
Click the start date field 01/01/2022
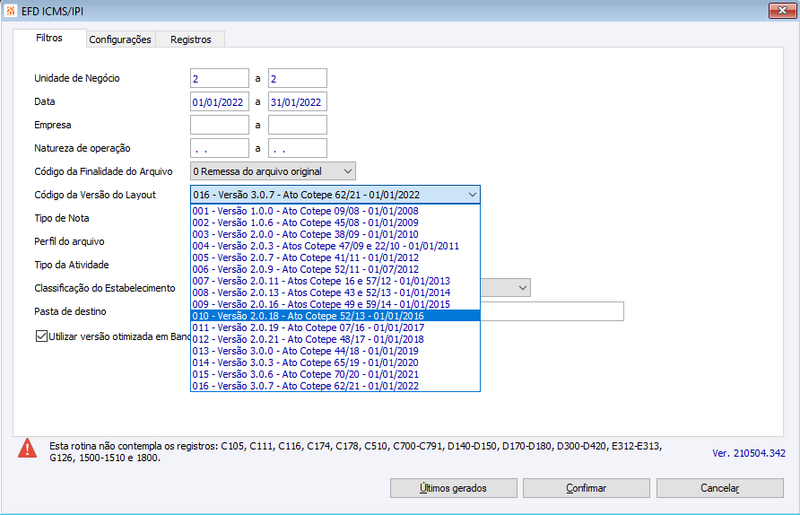[219, 102]
